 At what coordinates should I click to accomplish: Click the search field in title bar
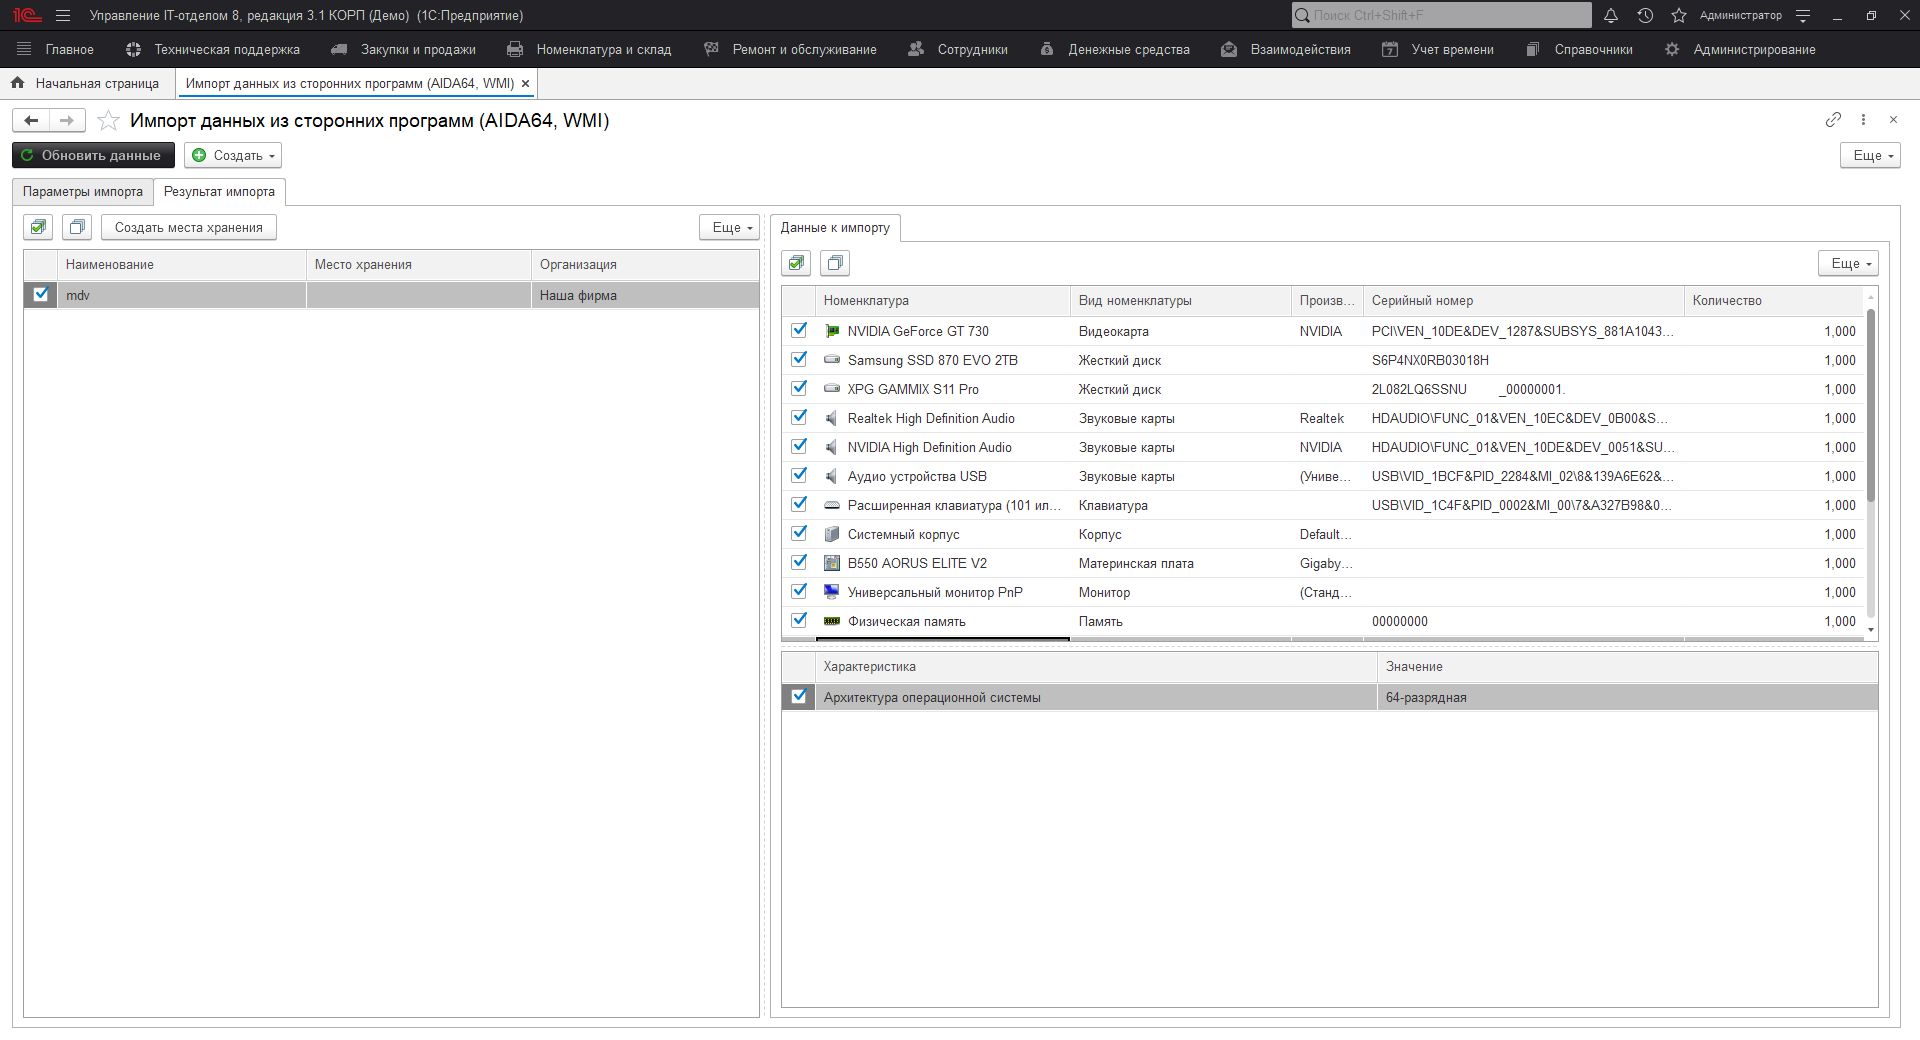(x=1441, y=15)
